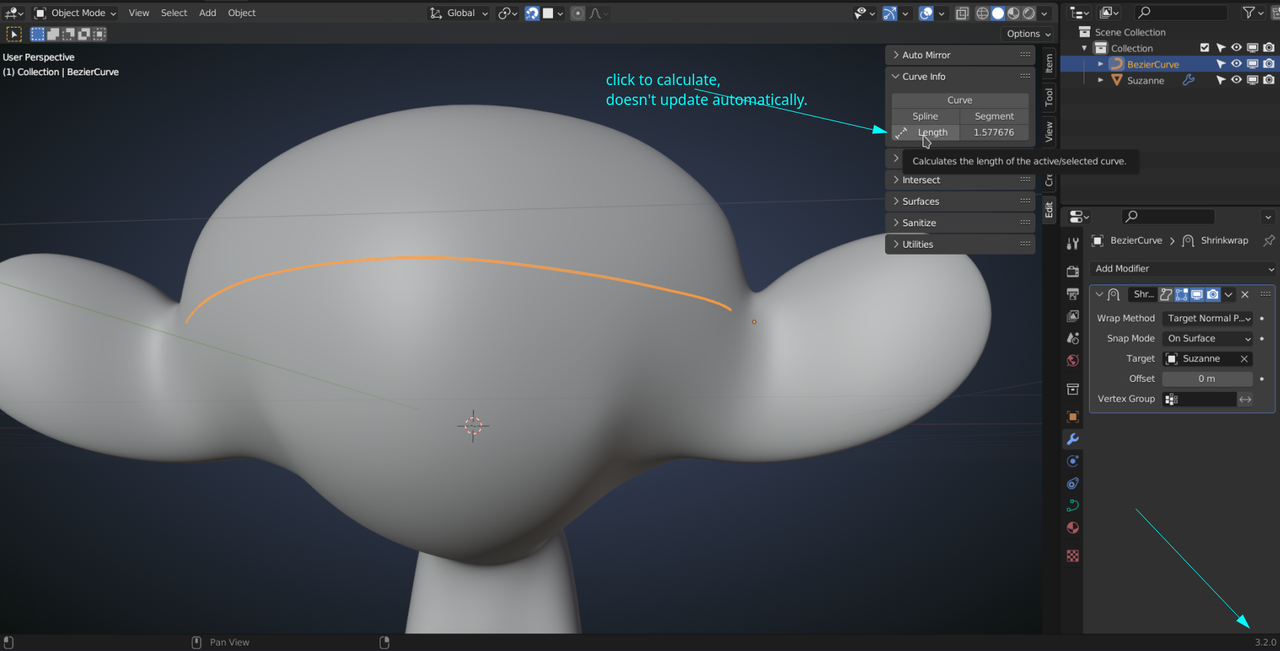Open the Material properties tab icon

click(1073, 528)
